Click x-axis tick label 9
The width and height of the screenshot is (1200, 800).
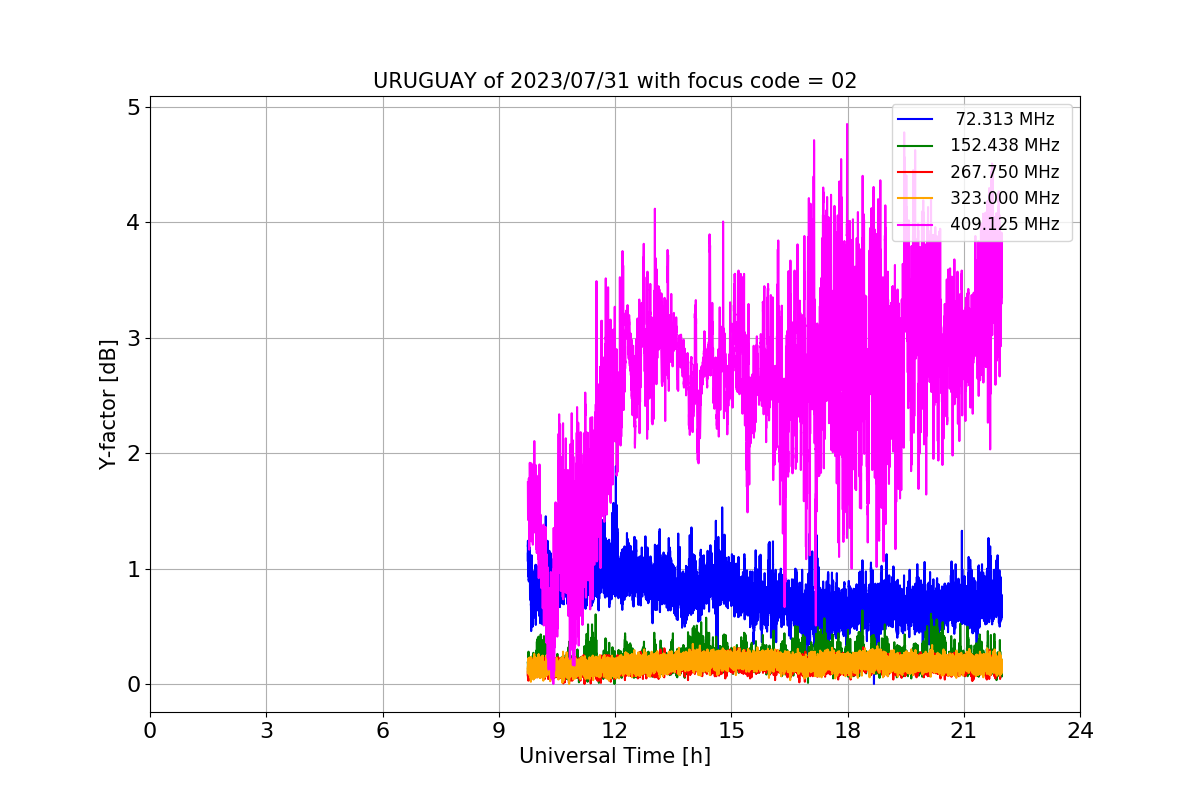pyautogui.click(x=499, y=731)
